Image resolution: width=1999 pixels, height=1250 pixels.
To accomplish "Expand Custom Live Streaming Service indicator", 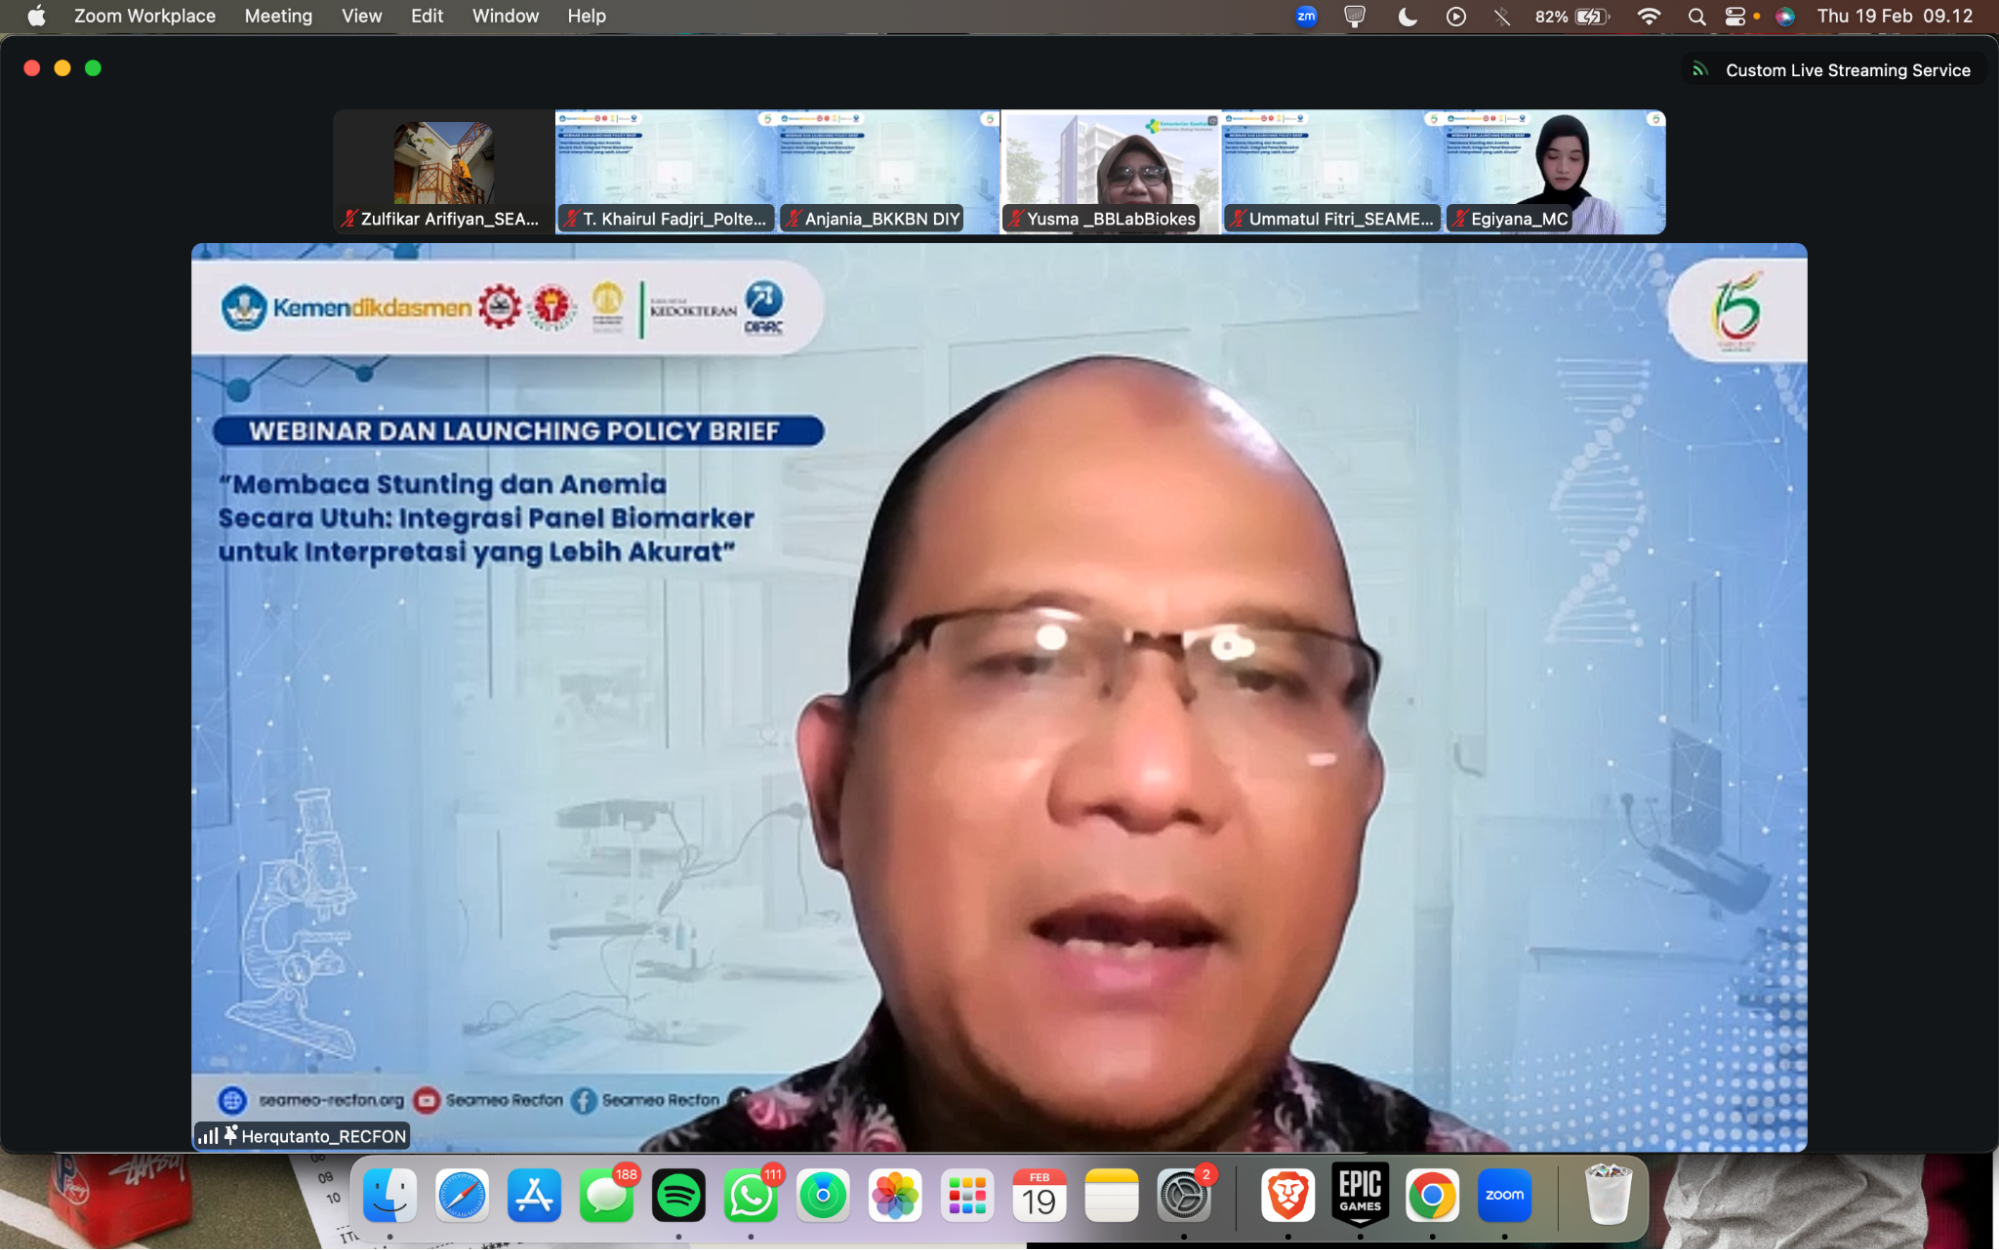I will (1832, 70).
